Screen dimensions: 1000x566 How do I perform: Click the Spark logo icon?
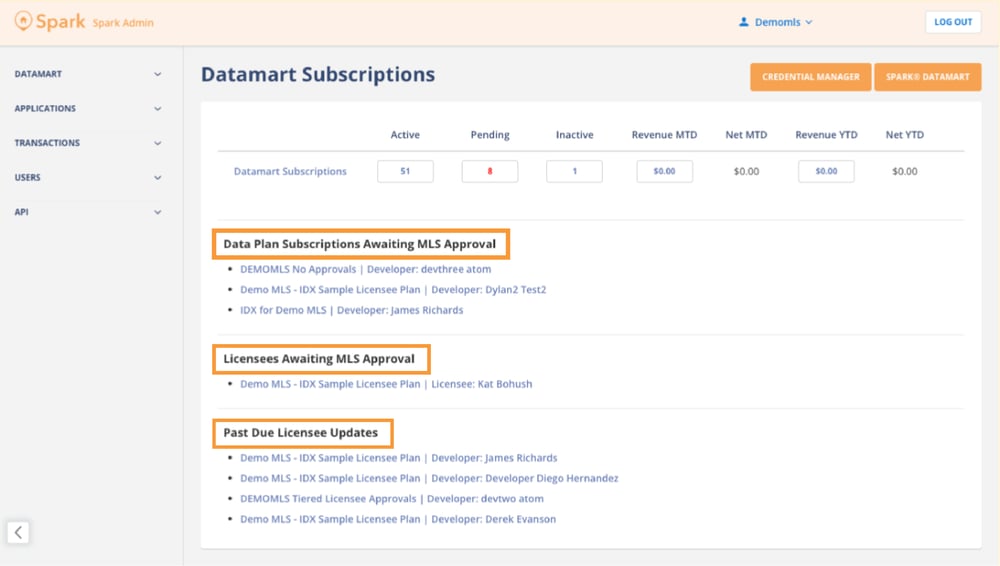[x=23, y=22]
